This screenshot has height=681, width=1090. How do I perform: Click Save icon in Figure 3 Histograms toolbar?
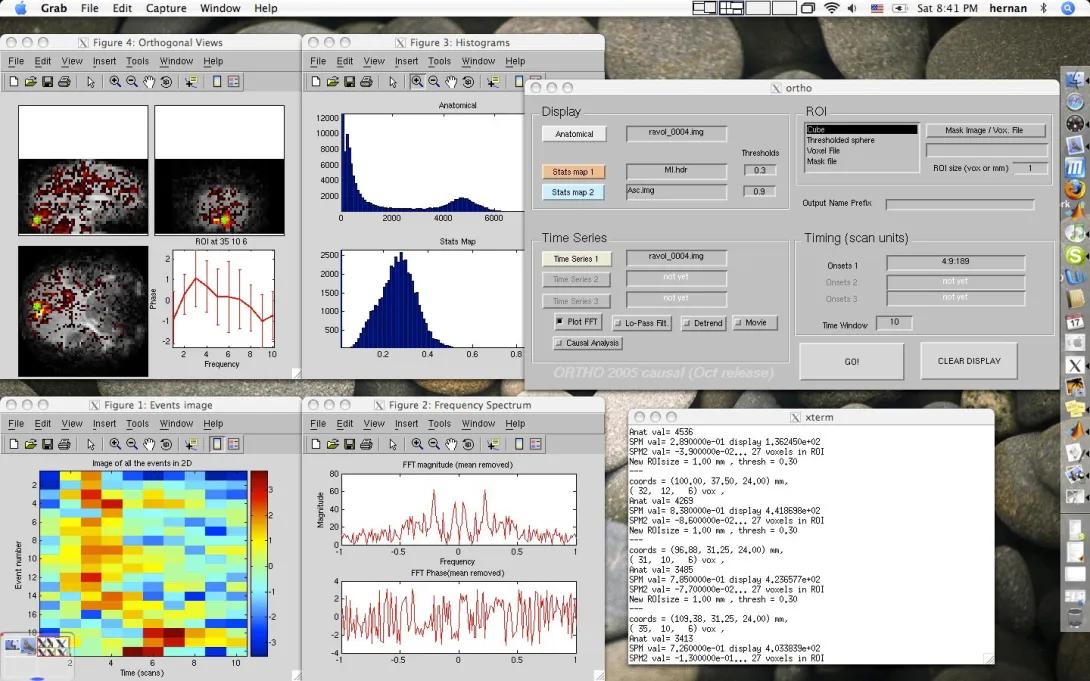pos(350,82)
